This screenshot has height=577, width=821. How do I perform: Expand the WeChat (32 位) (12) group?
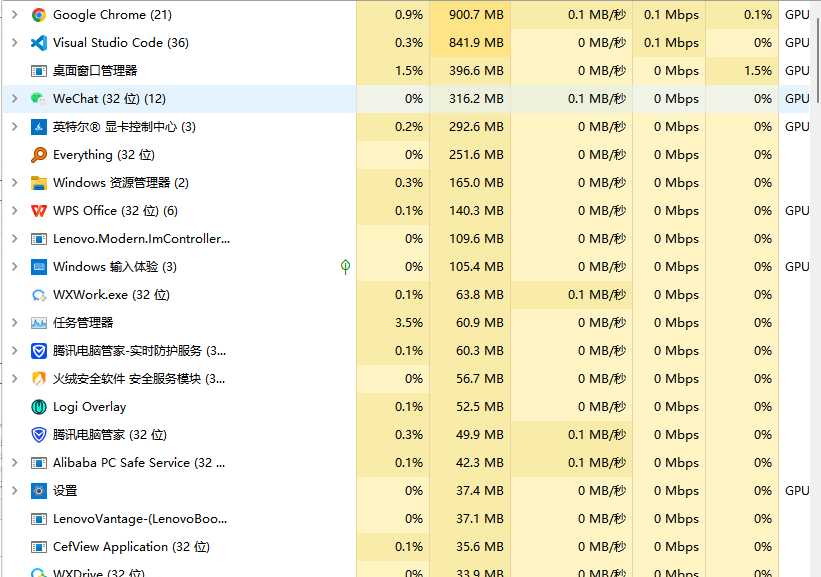pos(15,98)
